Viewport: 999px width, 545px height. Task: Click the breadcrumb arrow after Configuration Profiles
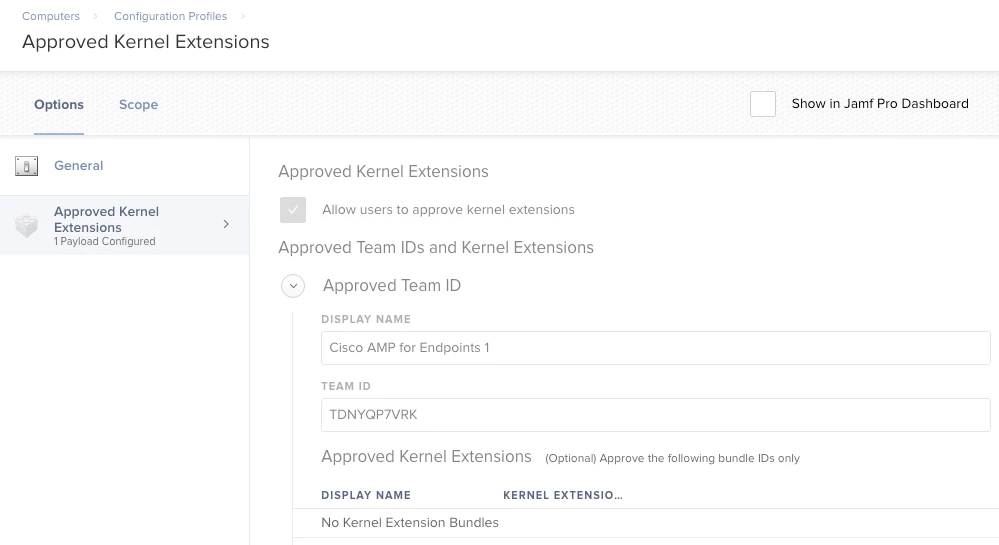point(243,16)
